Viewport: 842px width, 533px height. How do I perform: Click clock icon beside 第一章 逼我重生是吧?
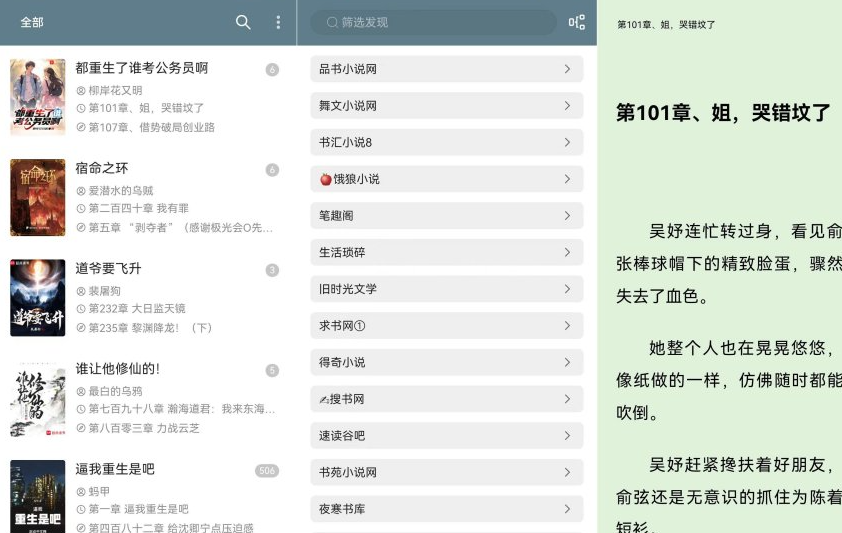81,509
